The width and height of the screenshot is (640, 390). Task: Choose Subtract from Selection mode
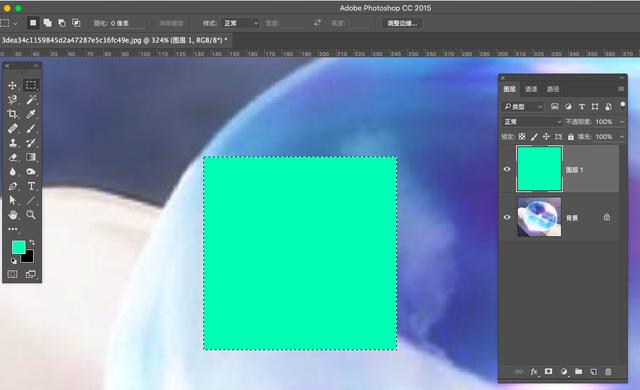62,23
